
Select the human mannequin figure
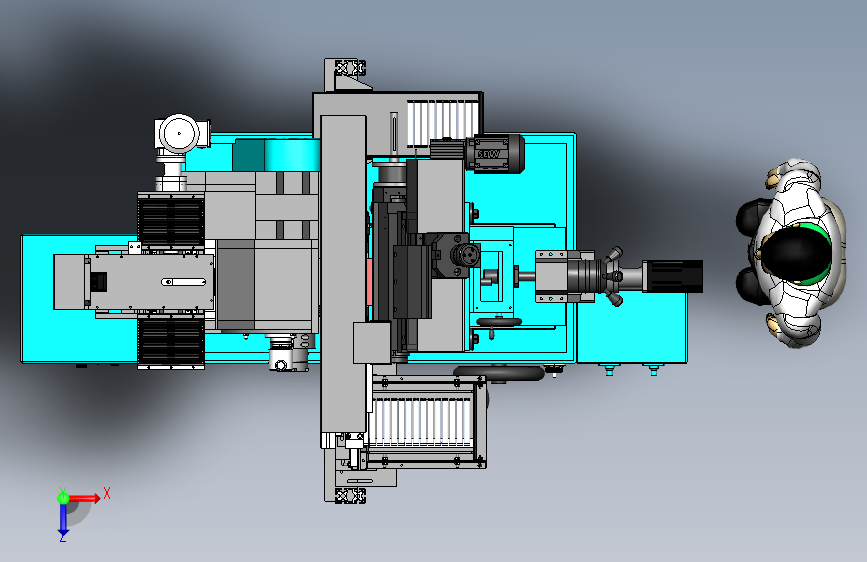(x=791, y=253)
